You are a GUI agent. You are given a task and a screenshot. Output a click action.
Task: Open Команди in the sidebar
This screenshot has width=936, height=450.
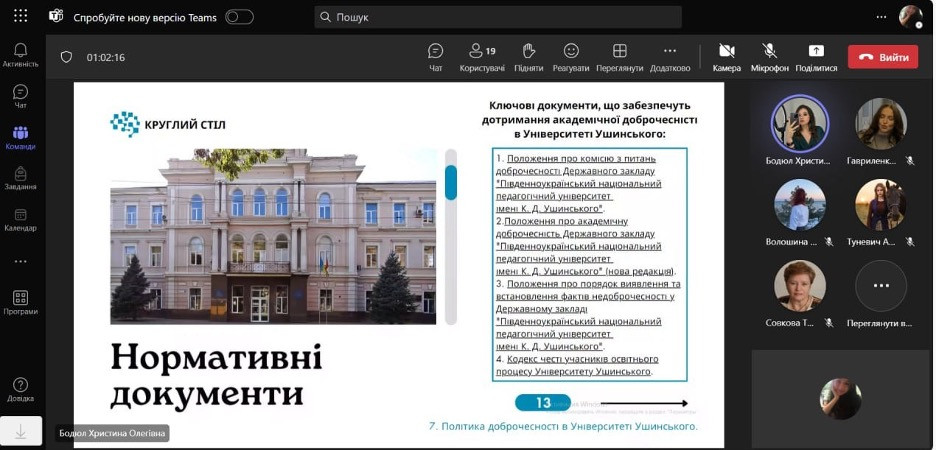pos(20,137)
